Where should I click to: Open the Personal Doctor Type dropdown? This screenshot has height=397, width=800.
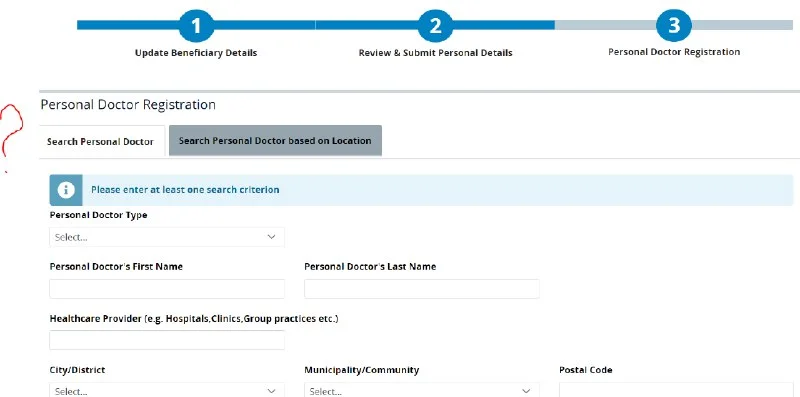167,237
